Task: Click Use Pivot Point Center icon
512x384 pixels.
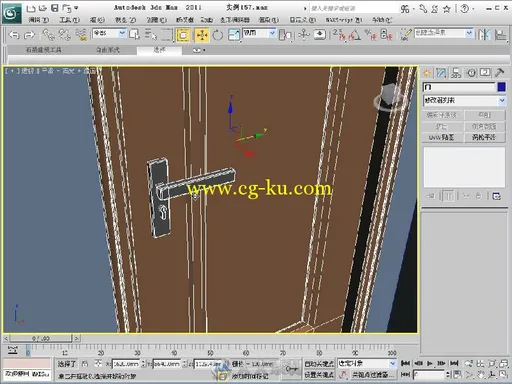Action: click(285, 35)
